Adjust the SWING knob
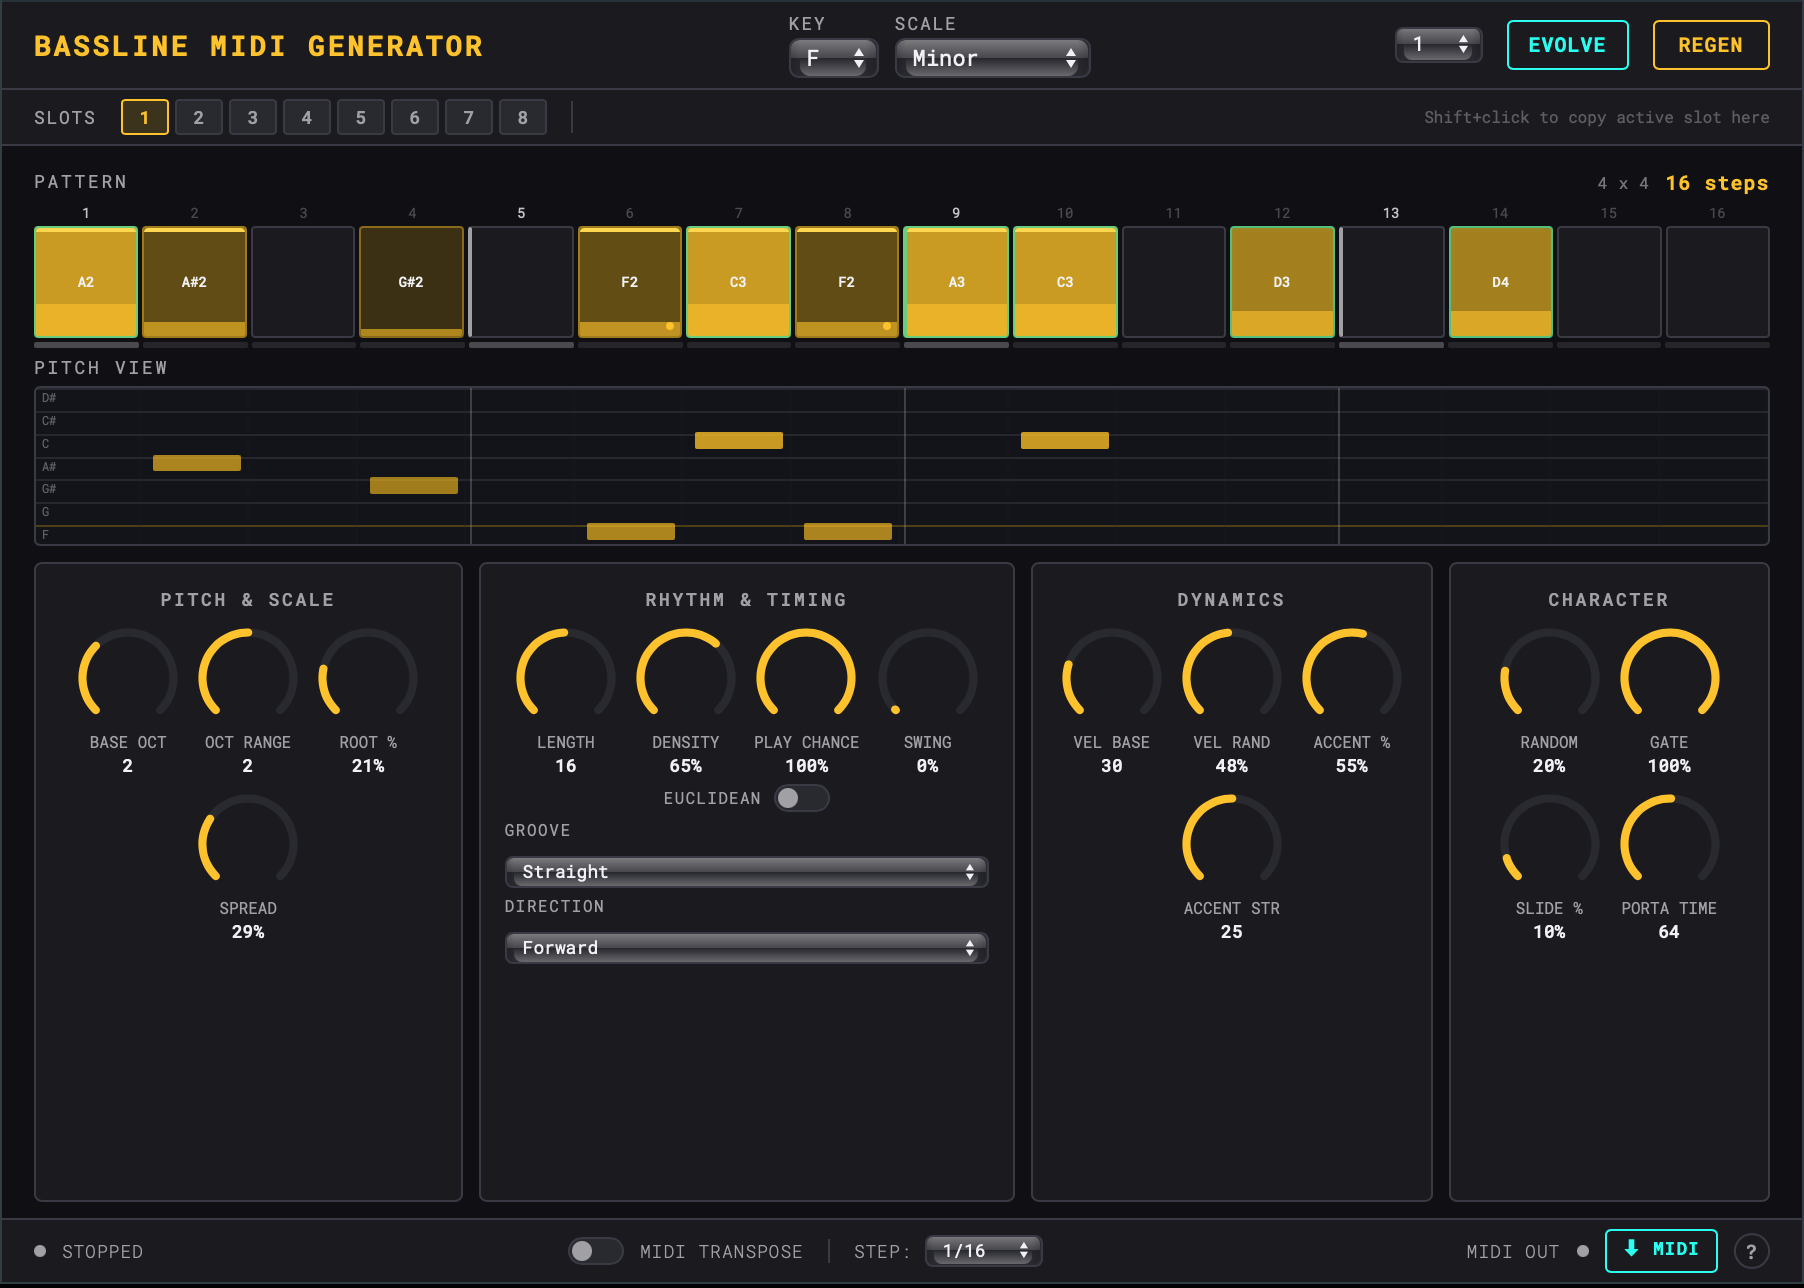The height and width of the screenshot is (1288, 1804). point(926,677)
